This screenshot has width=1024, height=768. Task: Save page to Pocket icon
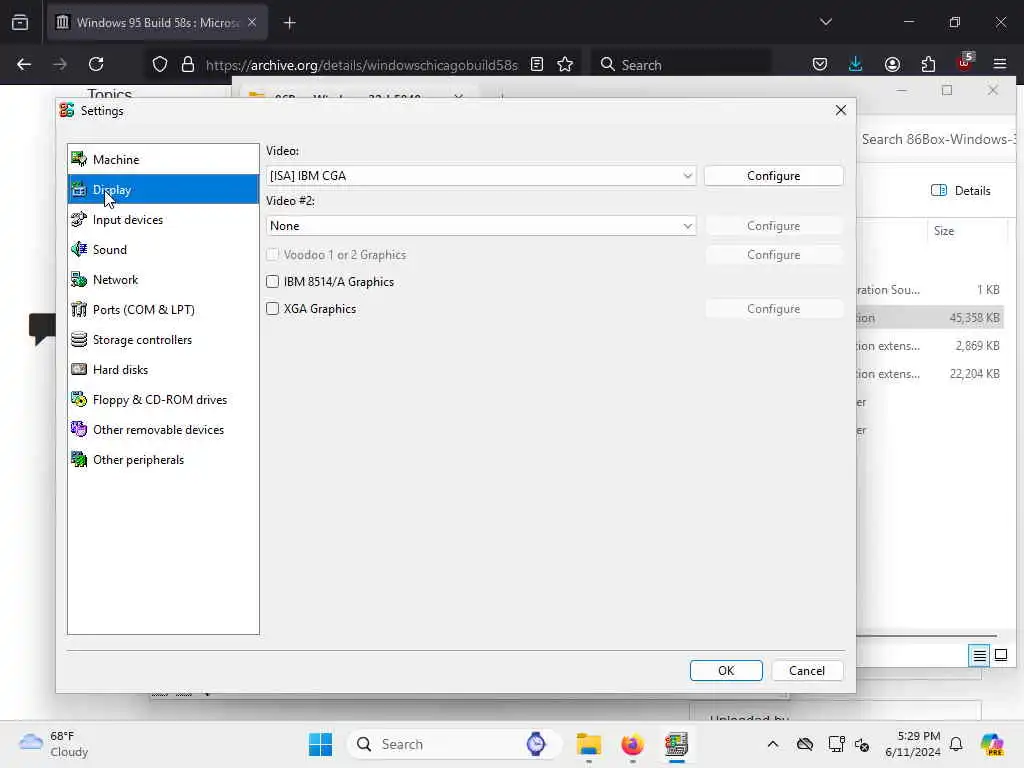click(820, 64)
